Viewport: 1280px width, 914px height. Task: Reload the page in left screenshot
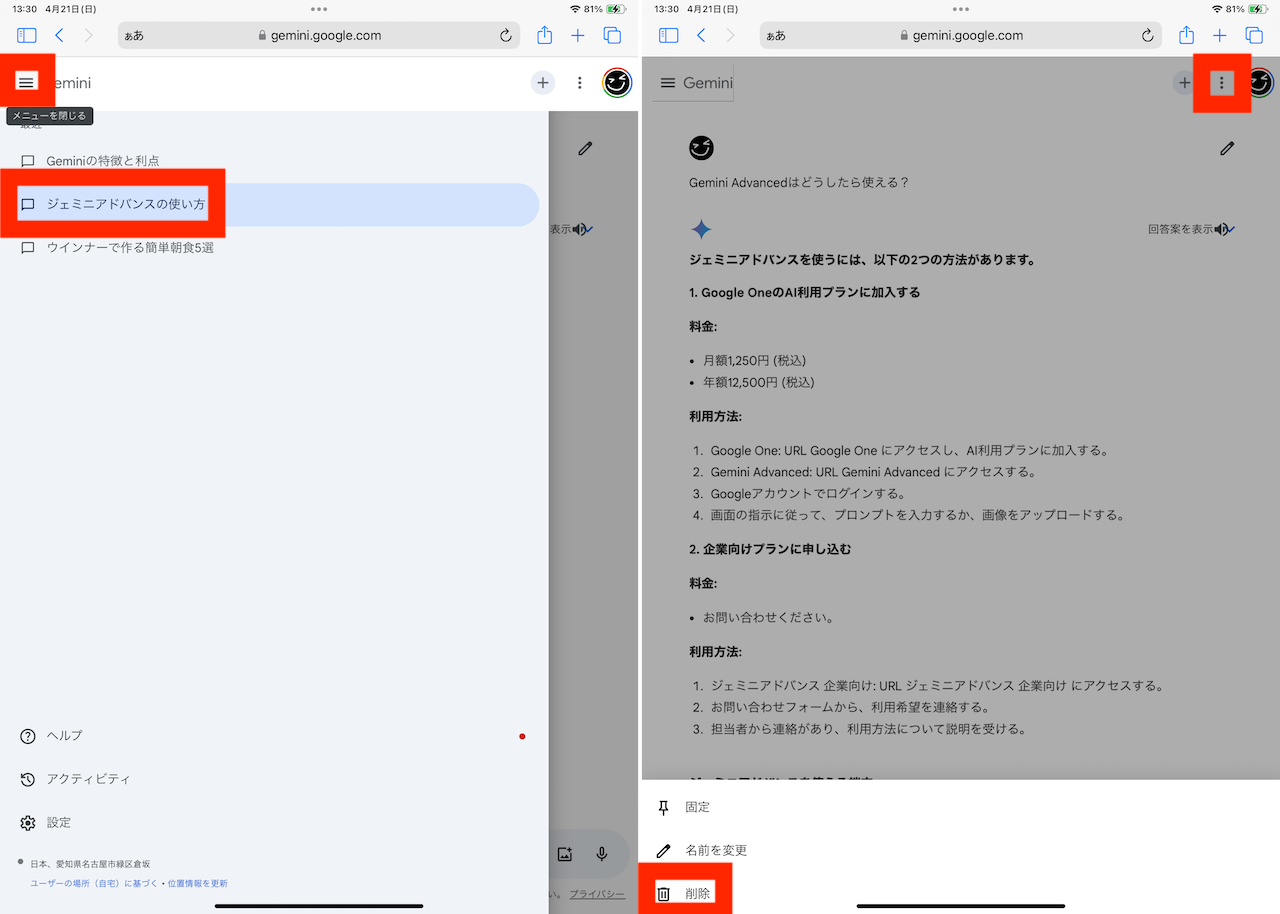pyautogui.click(x=506, y=35)
